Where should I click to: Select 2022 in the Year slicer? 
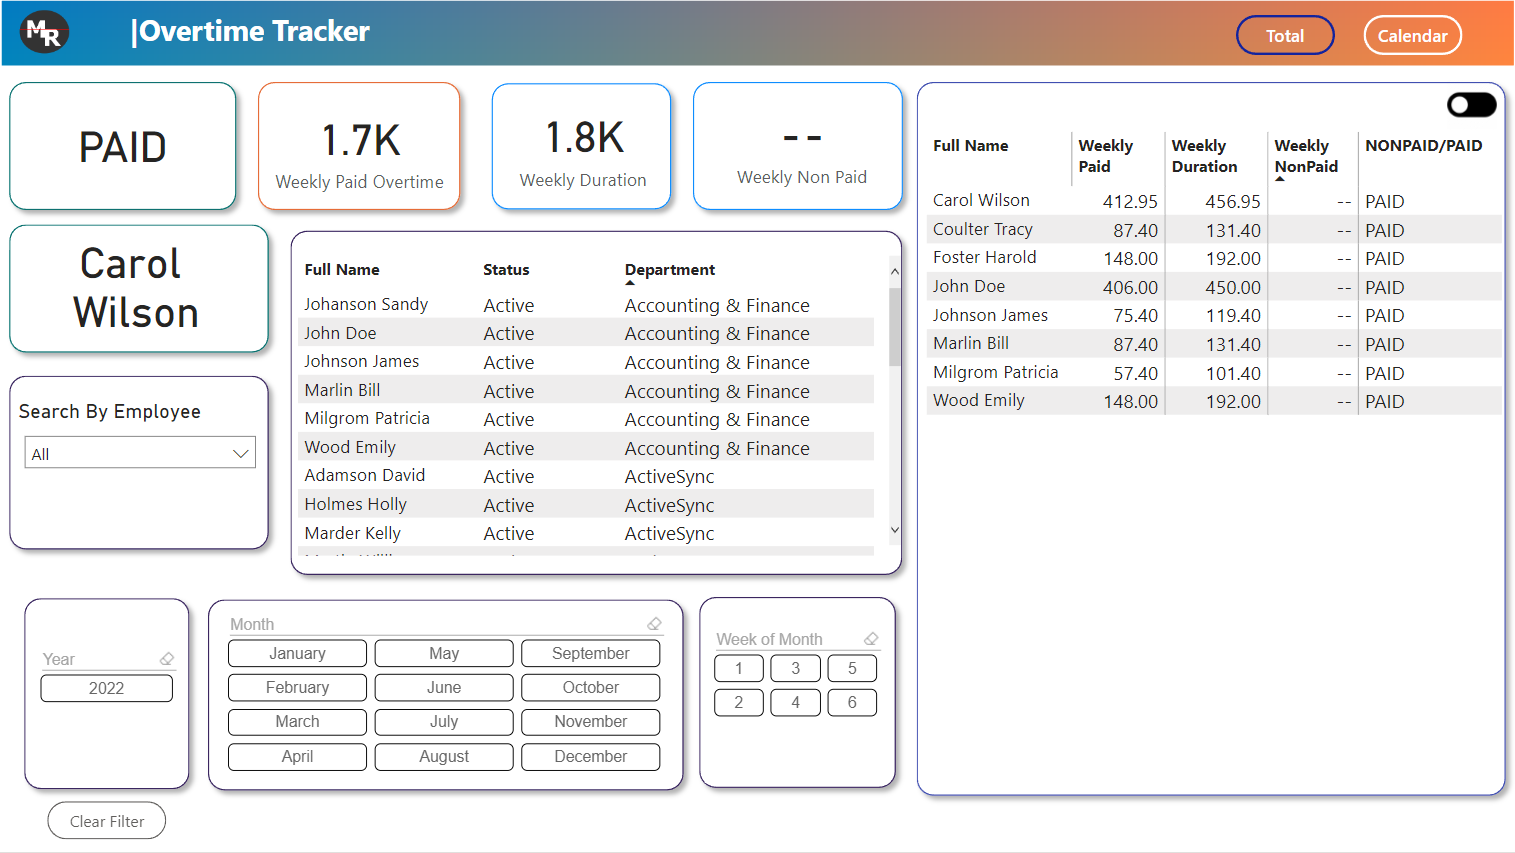click(x=106, y=689)
